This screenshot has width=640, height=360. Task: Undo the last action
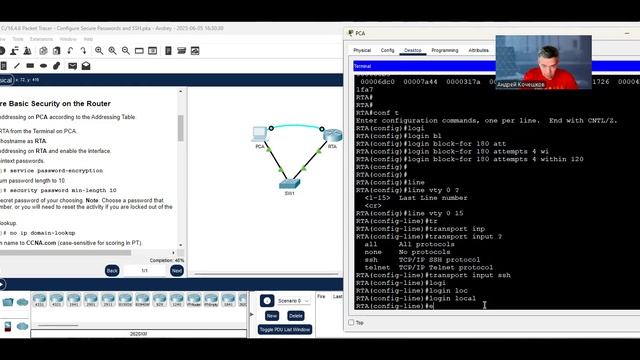coord(70,51)
